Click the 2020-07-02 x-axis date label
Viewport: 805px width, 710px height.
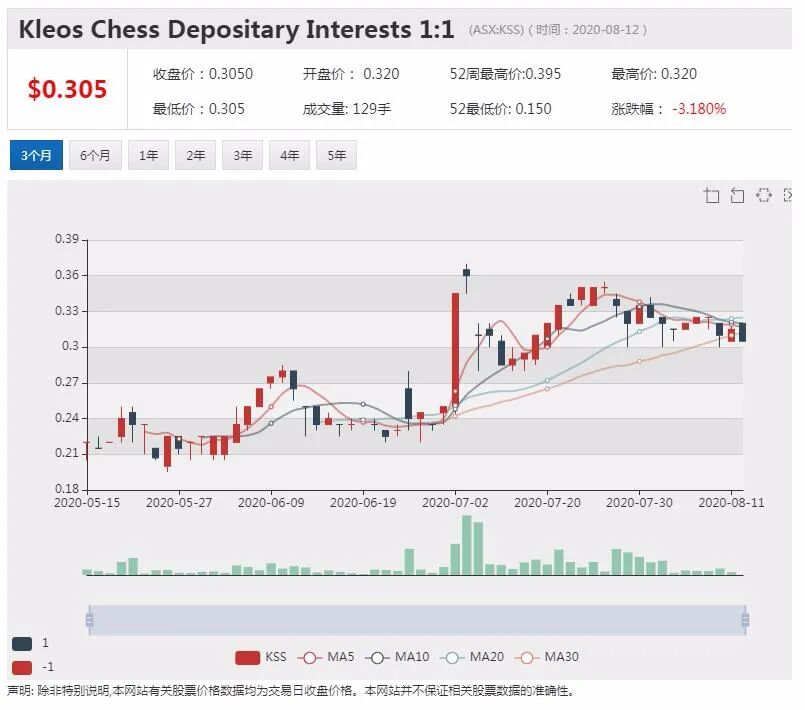pos(455,503)
